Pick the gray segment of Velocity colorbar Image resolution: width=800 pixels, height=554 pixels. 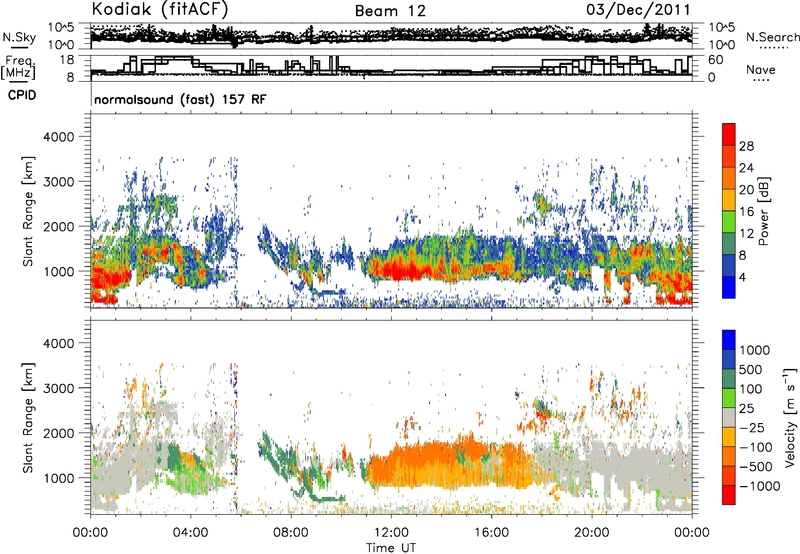tap(729, 417)
